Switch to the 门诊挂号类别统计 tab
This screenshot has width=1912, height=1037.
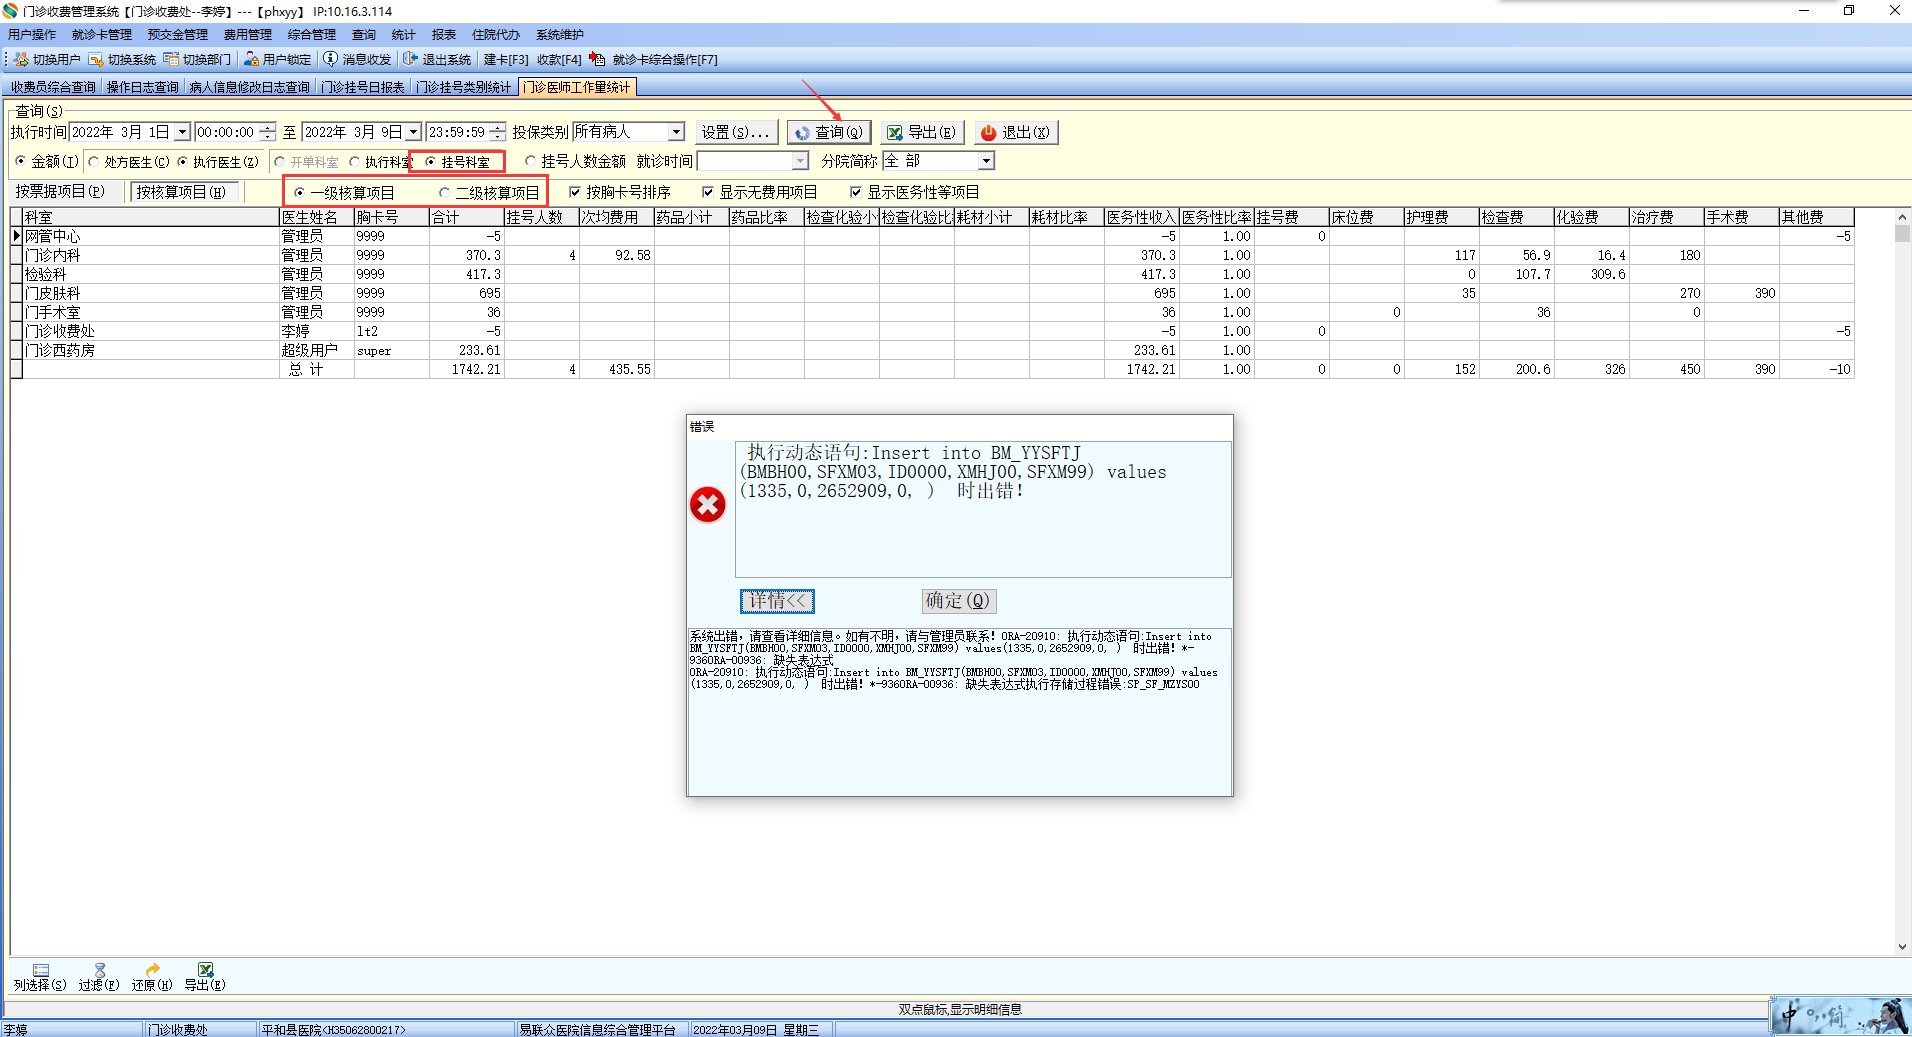pyautogui.click(x=464, y=87)
